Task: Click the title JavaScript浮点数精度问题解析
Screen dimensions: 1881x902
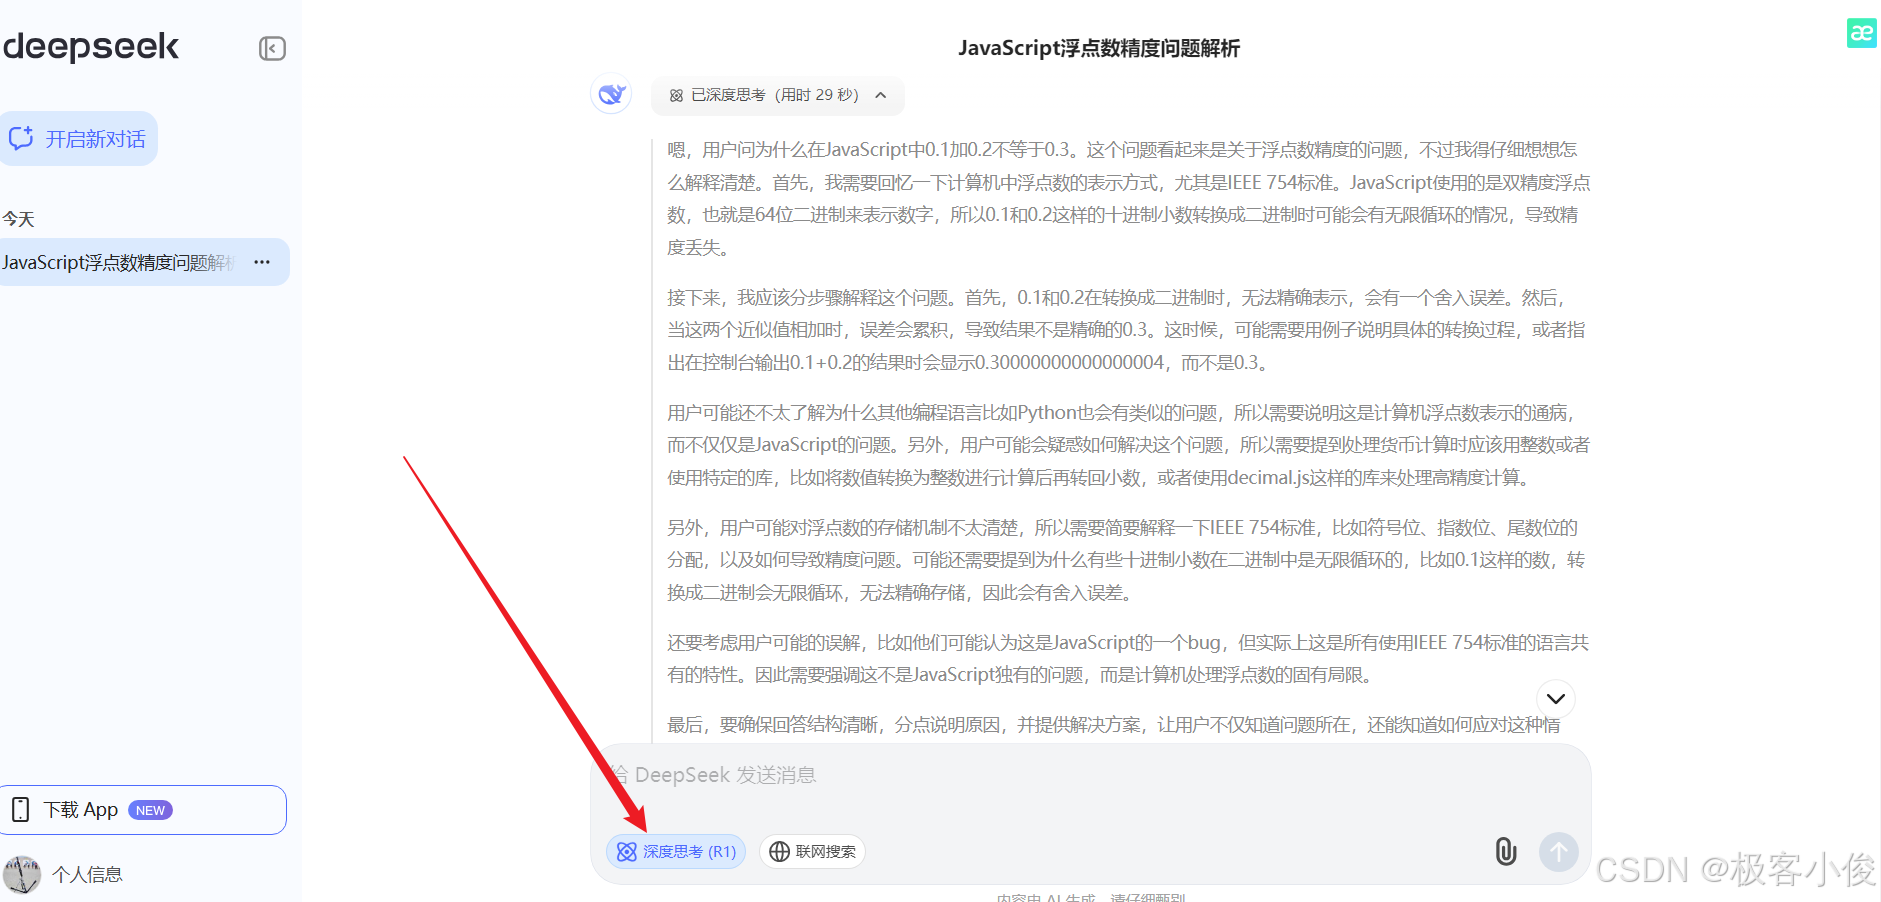Action: tap(1099, 48)
